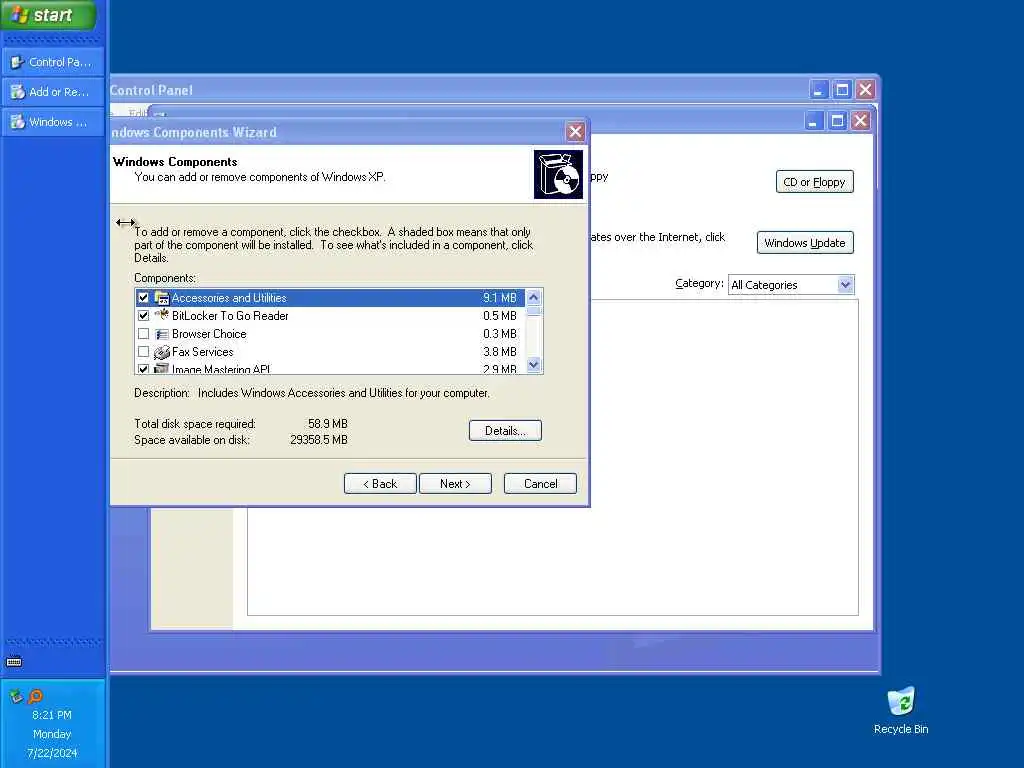
Task: Open the Start menu
Action: [48, 14]
